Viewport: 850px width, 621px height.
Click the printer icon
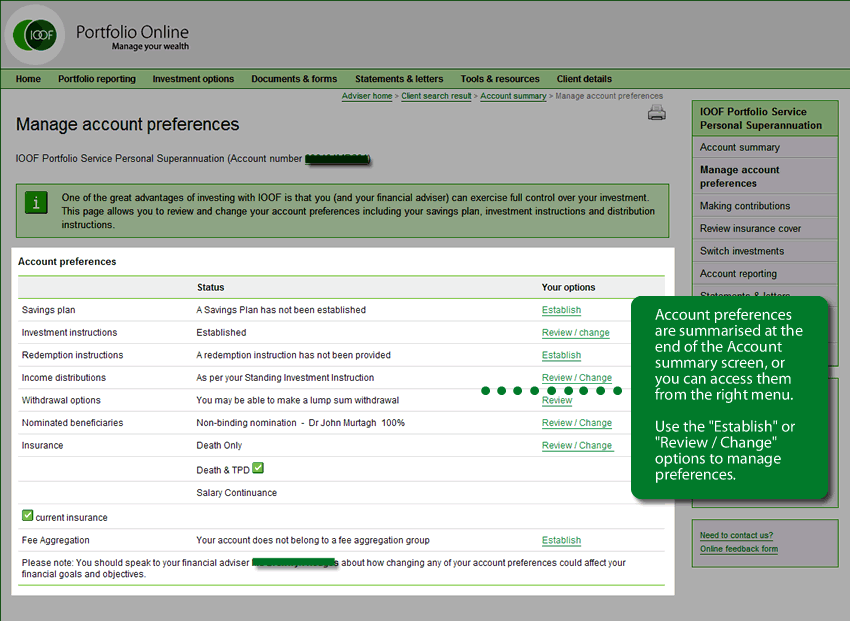coord(656,113)
